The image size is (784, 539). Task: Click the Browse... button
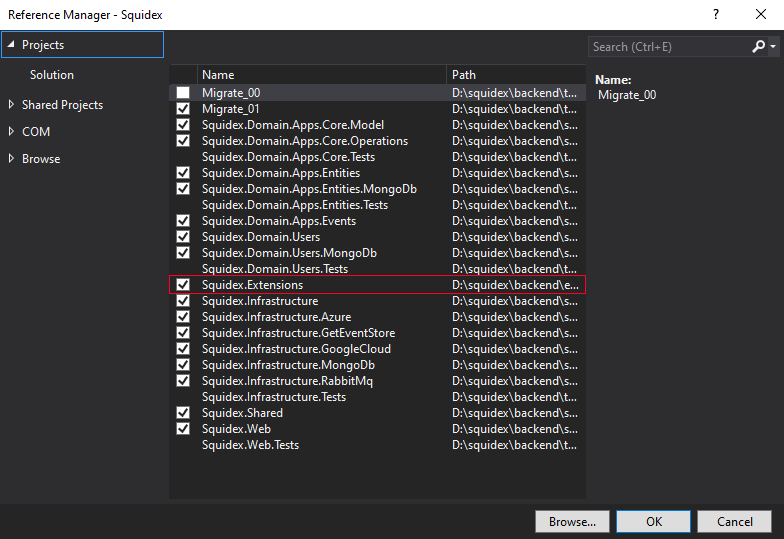click(572, 522)
